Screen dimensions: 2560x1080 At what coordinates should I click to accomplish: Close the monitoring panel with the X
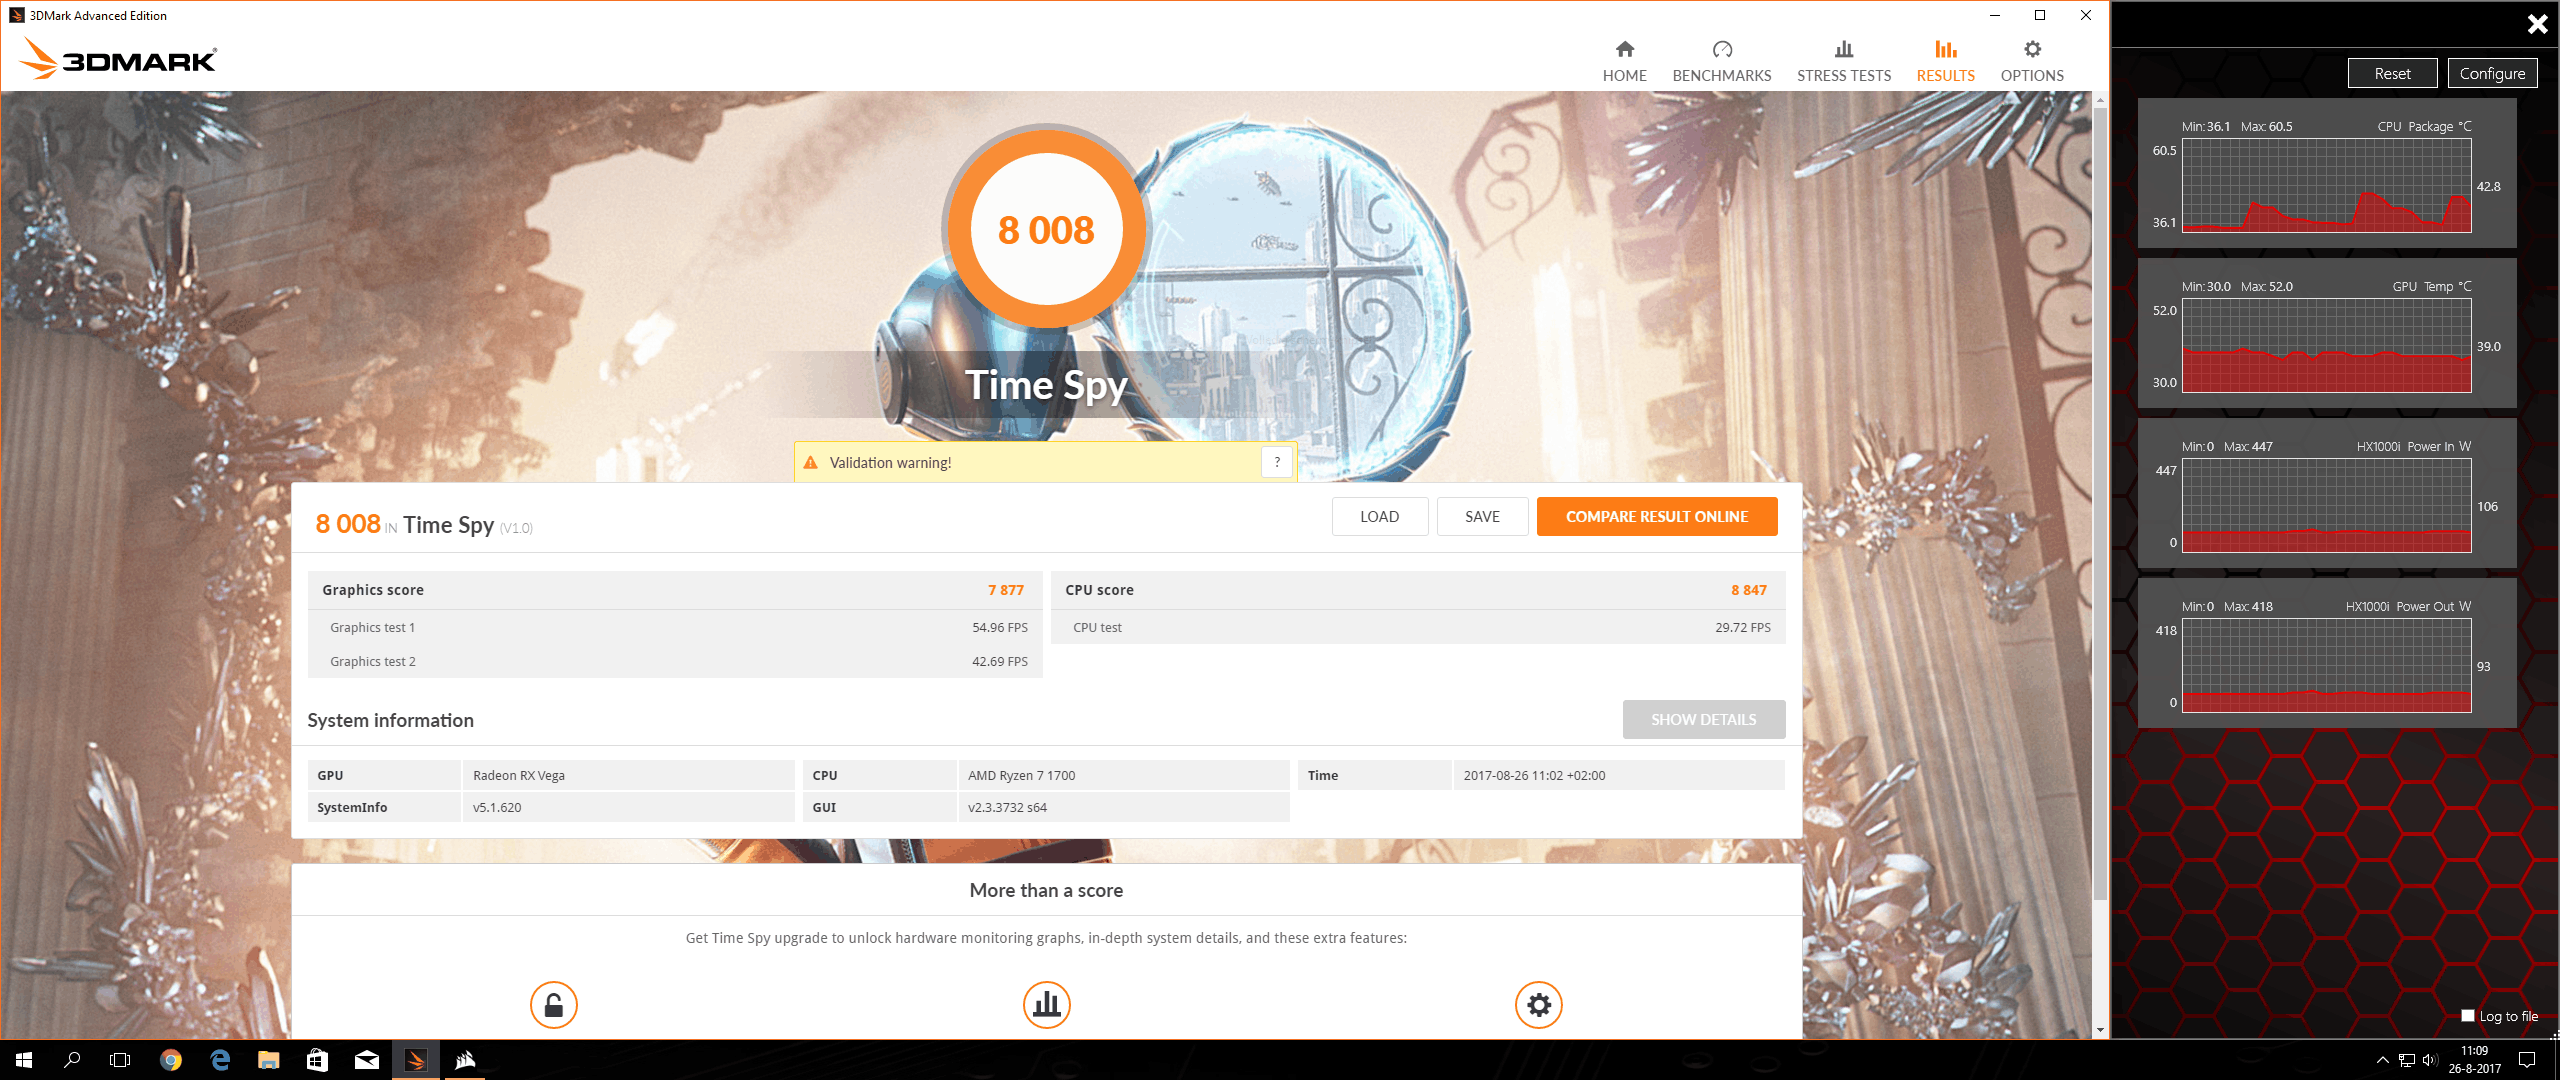point(2537,24)
